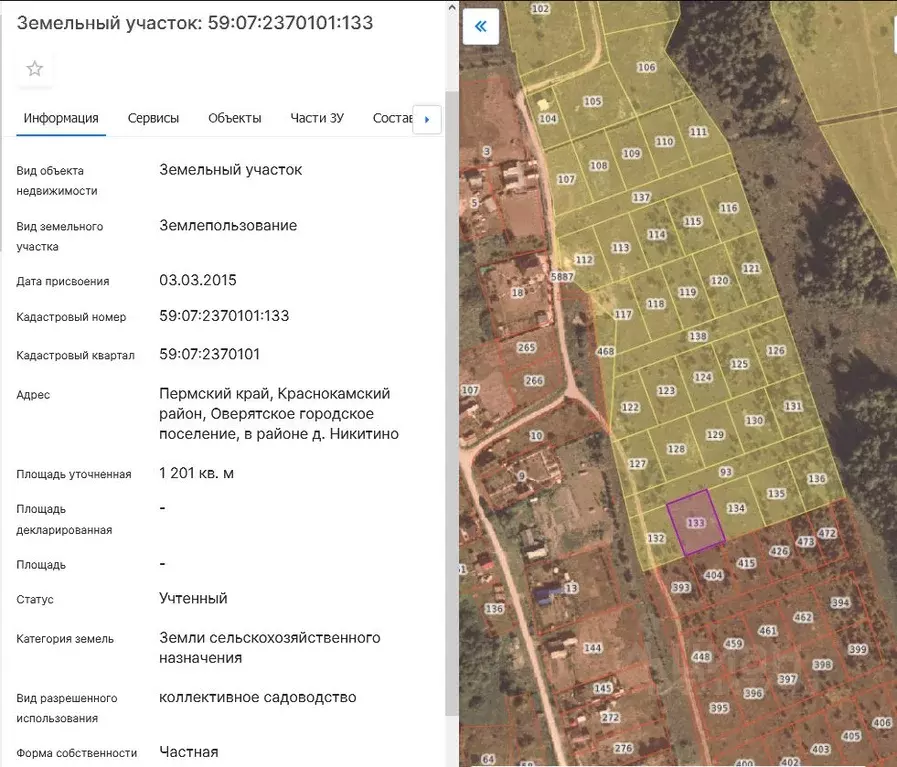Add the parcel to favorites with star icon
897x767 pixels.
coord(35,69)
